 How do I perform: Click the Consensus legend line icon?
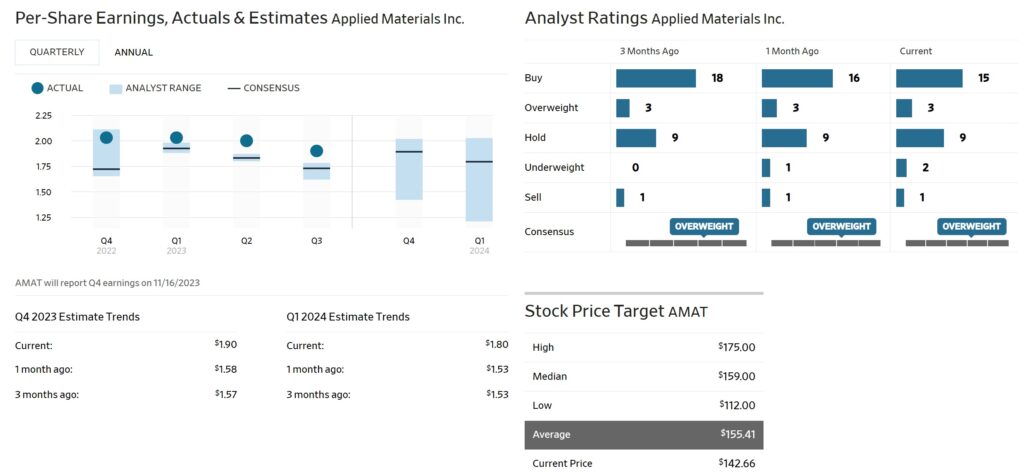pos(234,88)
